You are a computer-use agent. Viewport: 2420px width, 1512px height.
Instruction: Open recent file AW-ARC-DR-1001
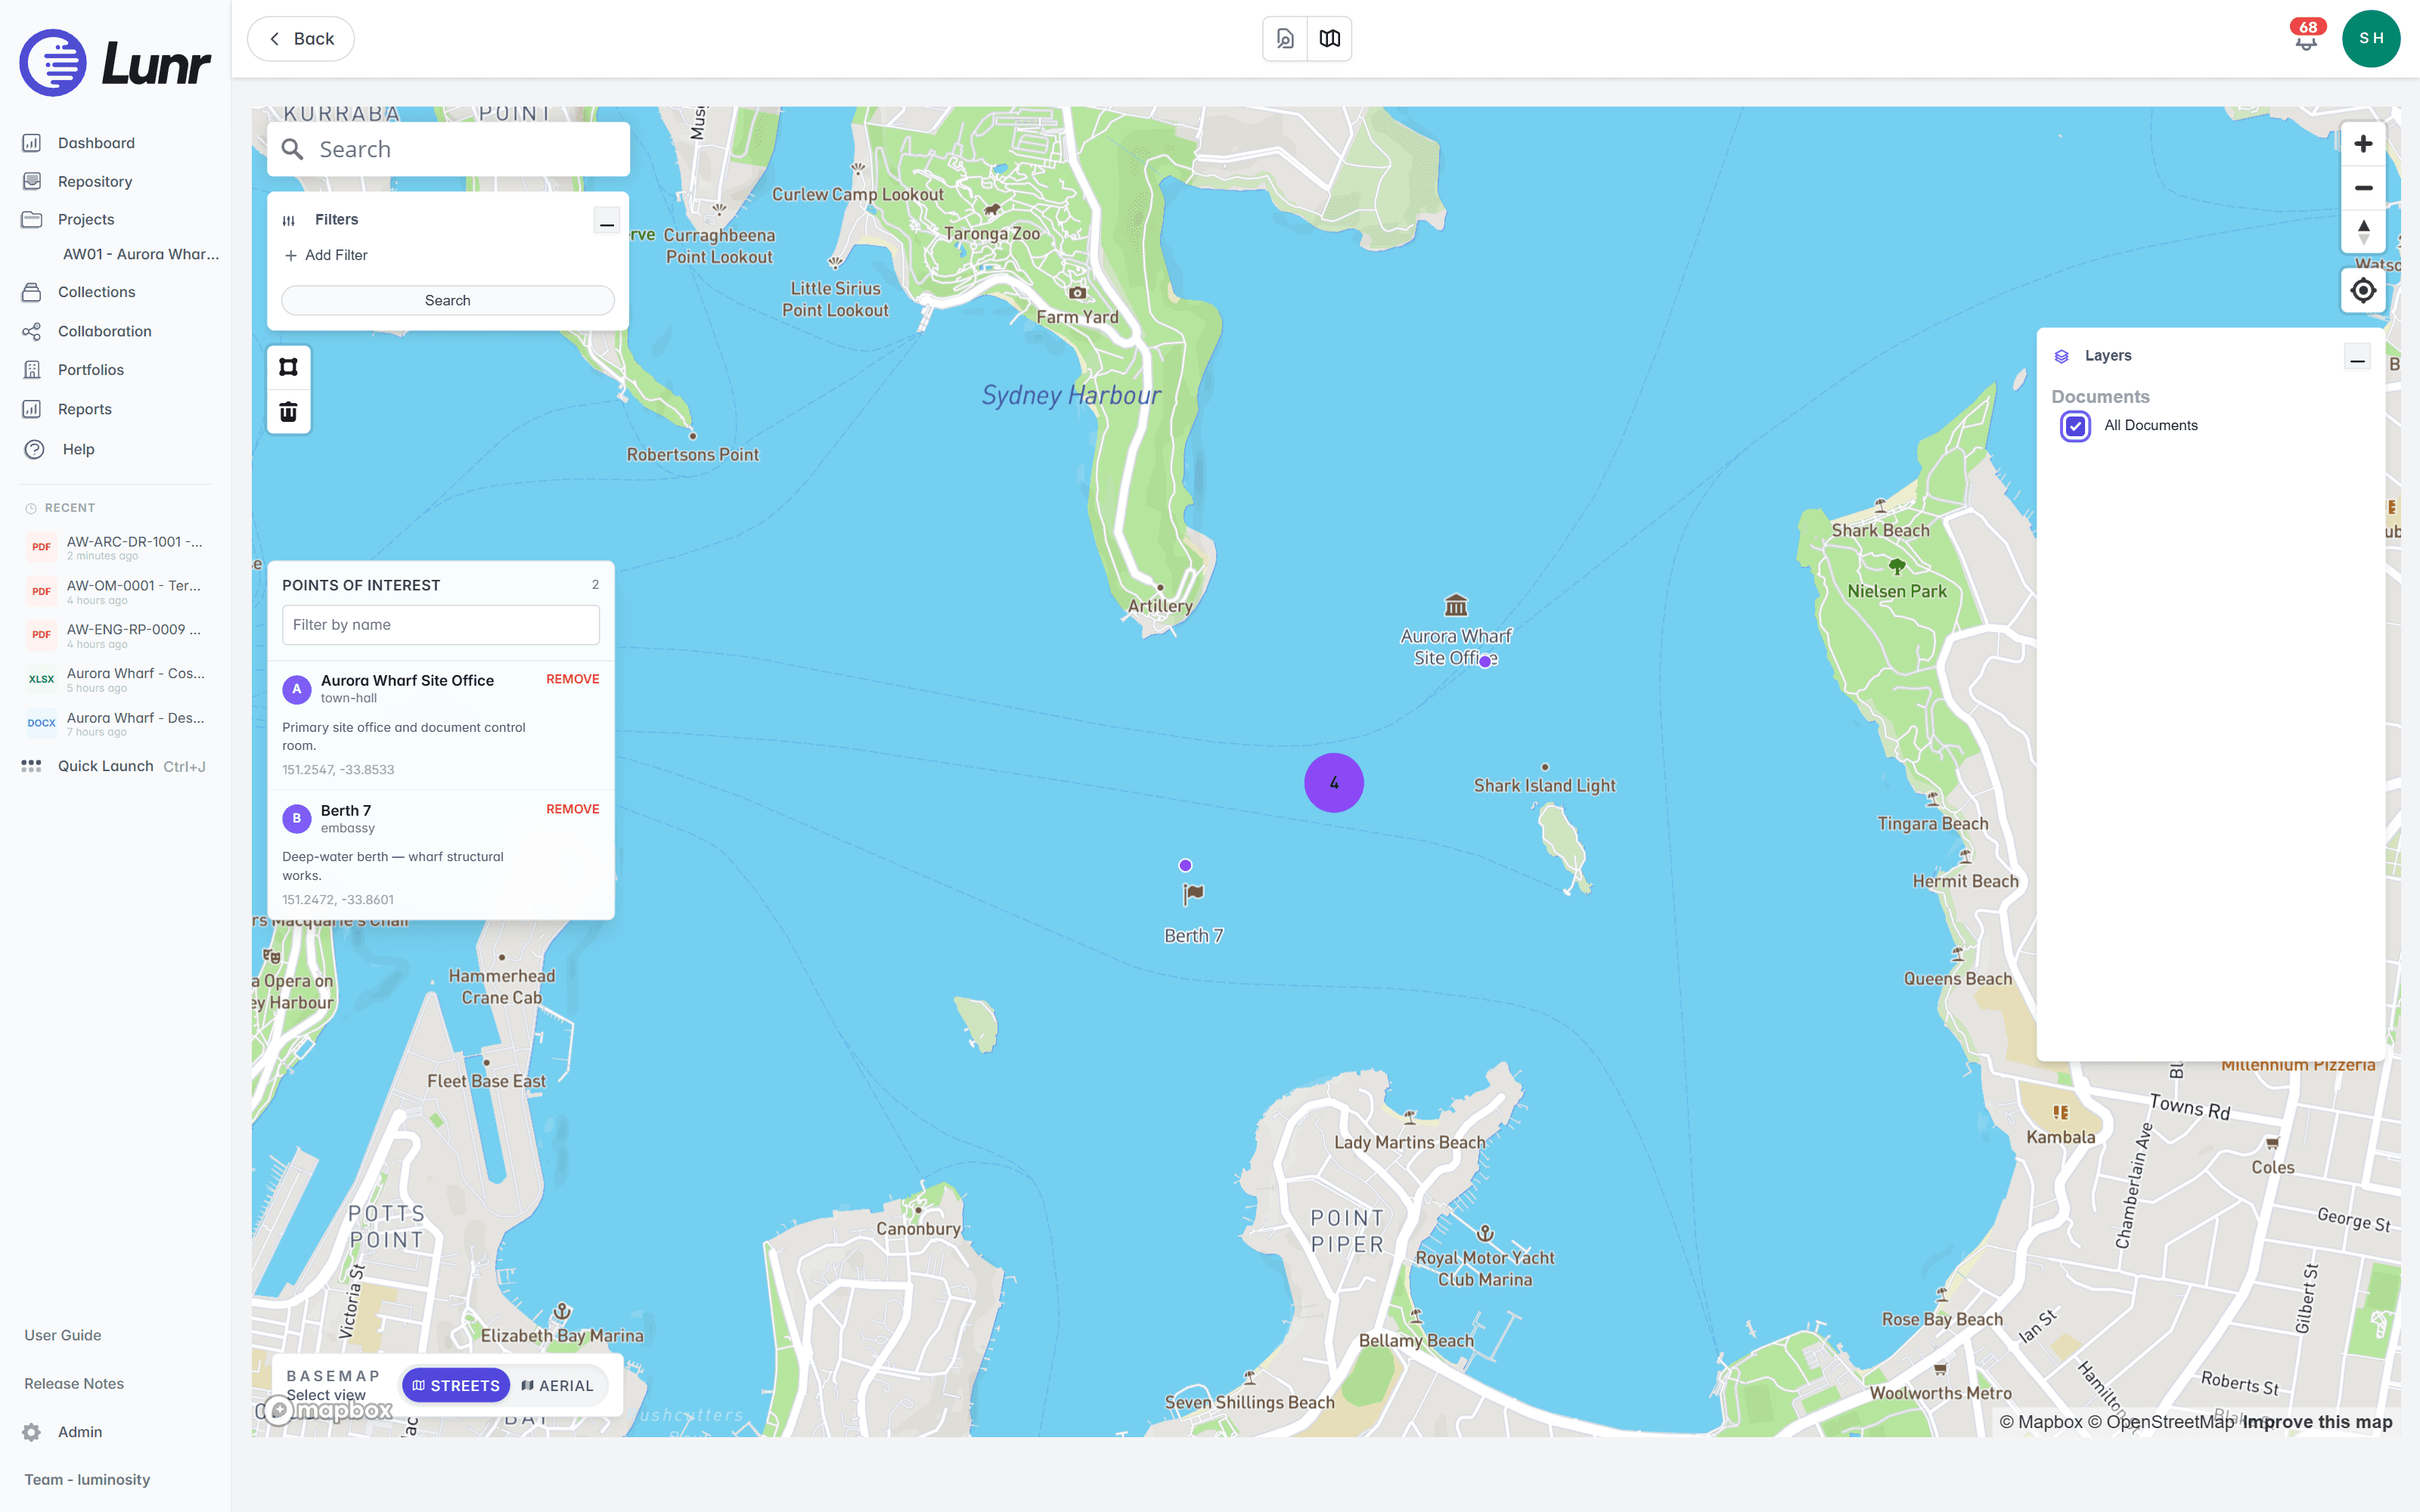115,547
